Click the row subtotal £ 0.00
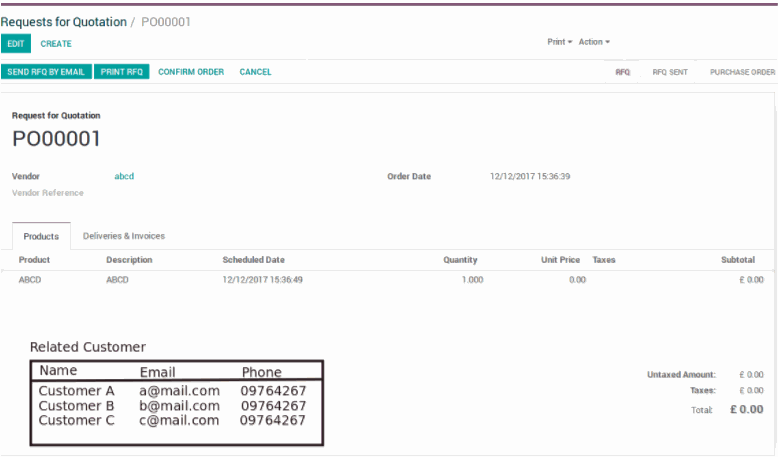This screenshot has height=457, width=778. coord(751,280)
